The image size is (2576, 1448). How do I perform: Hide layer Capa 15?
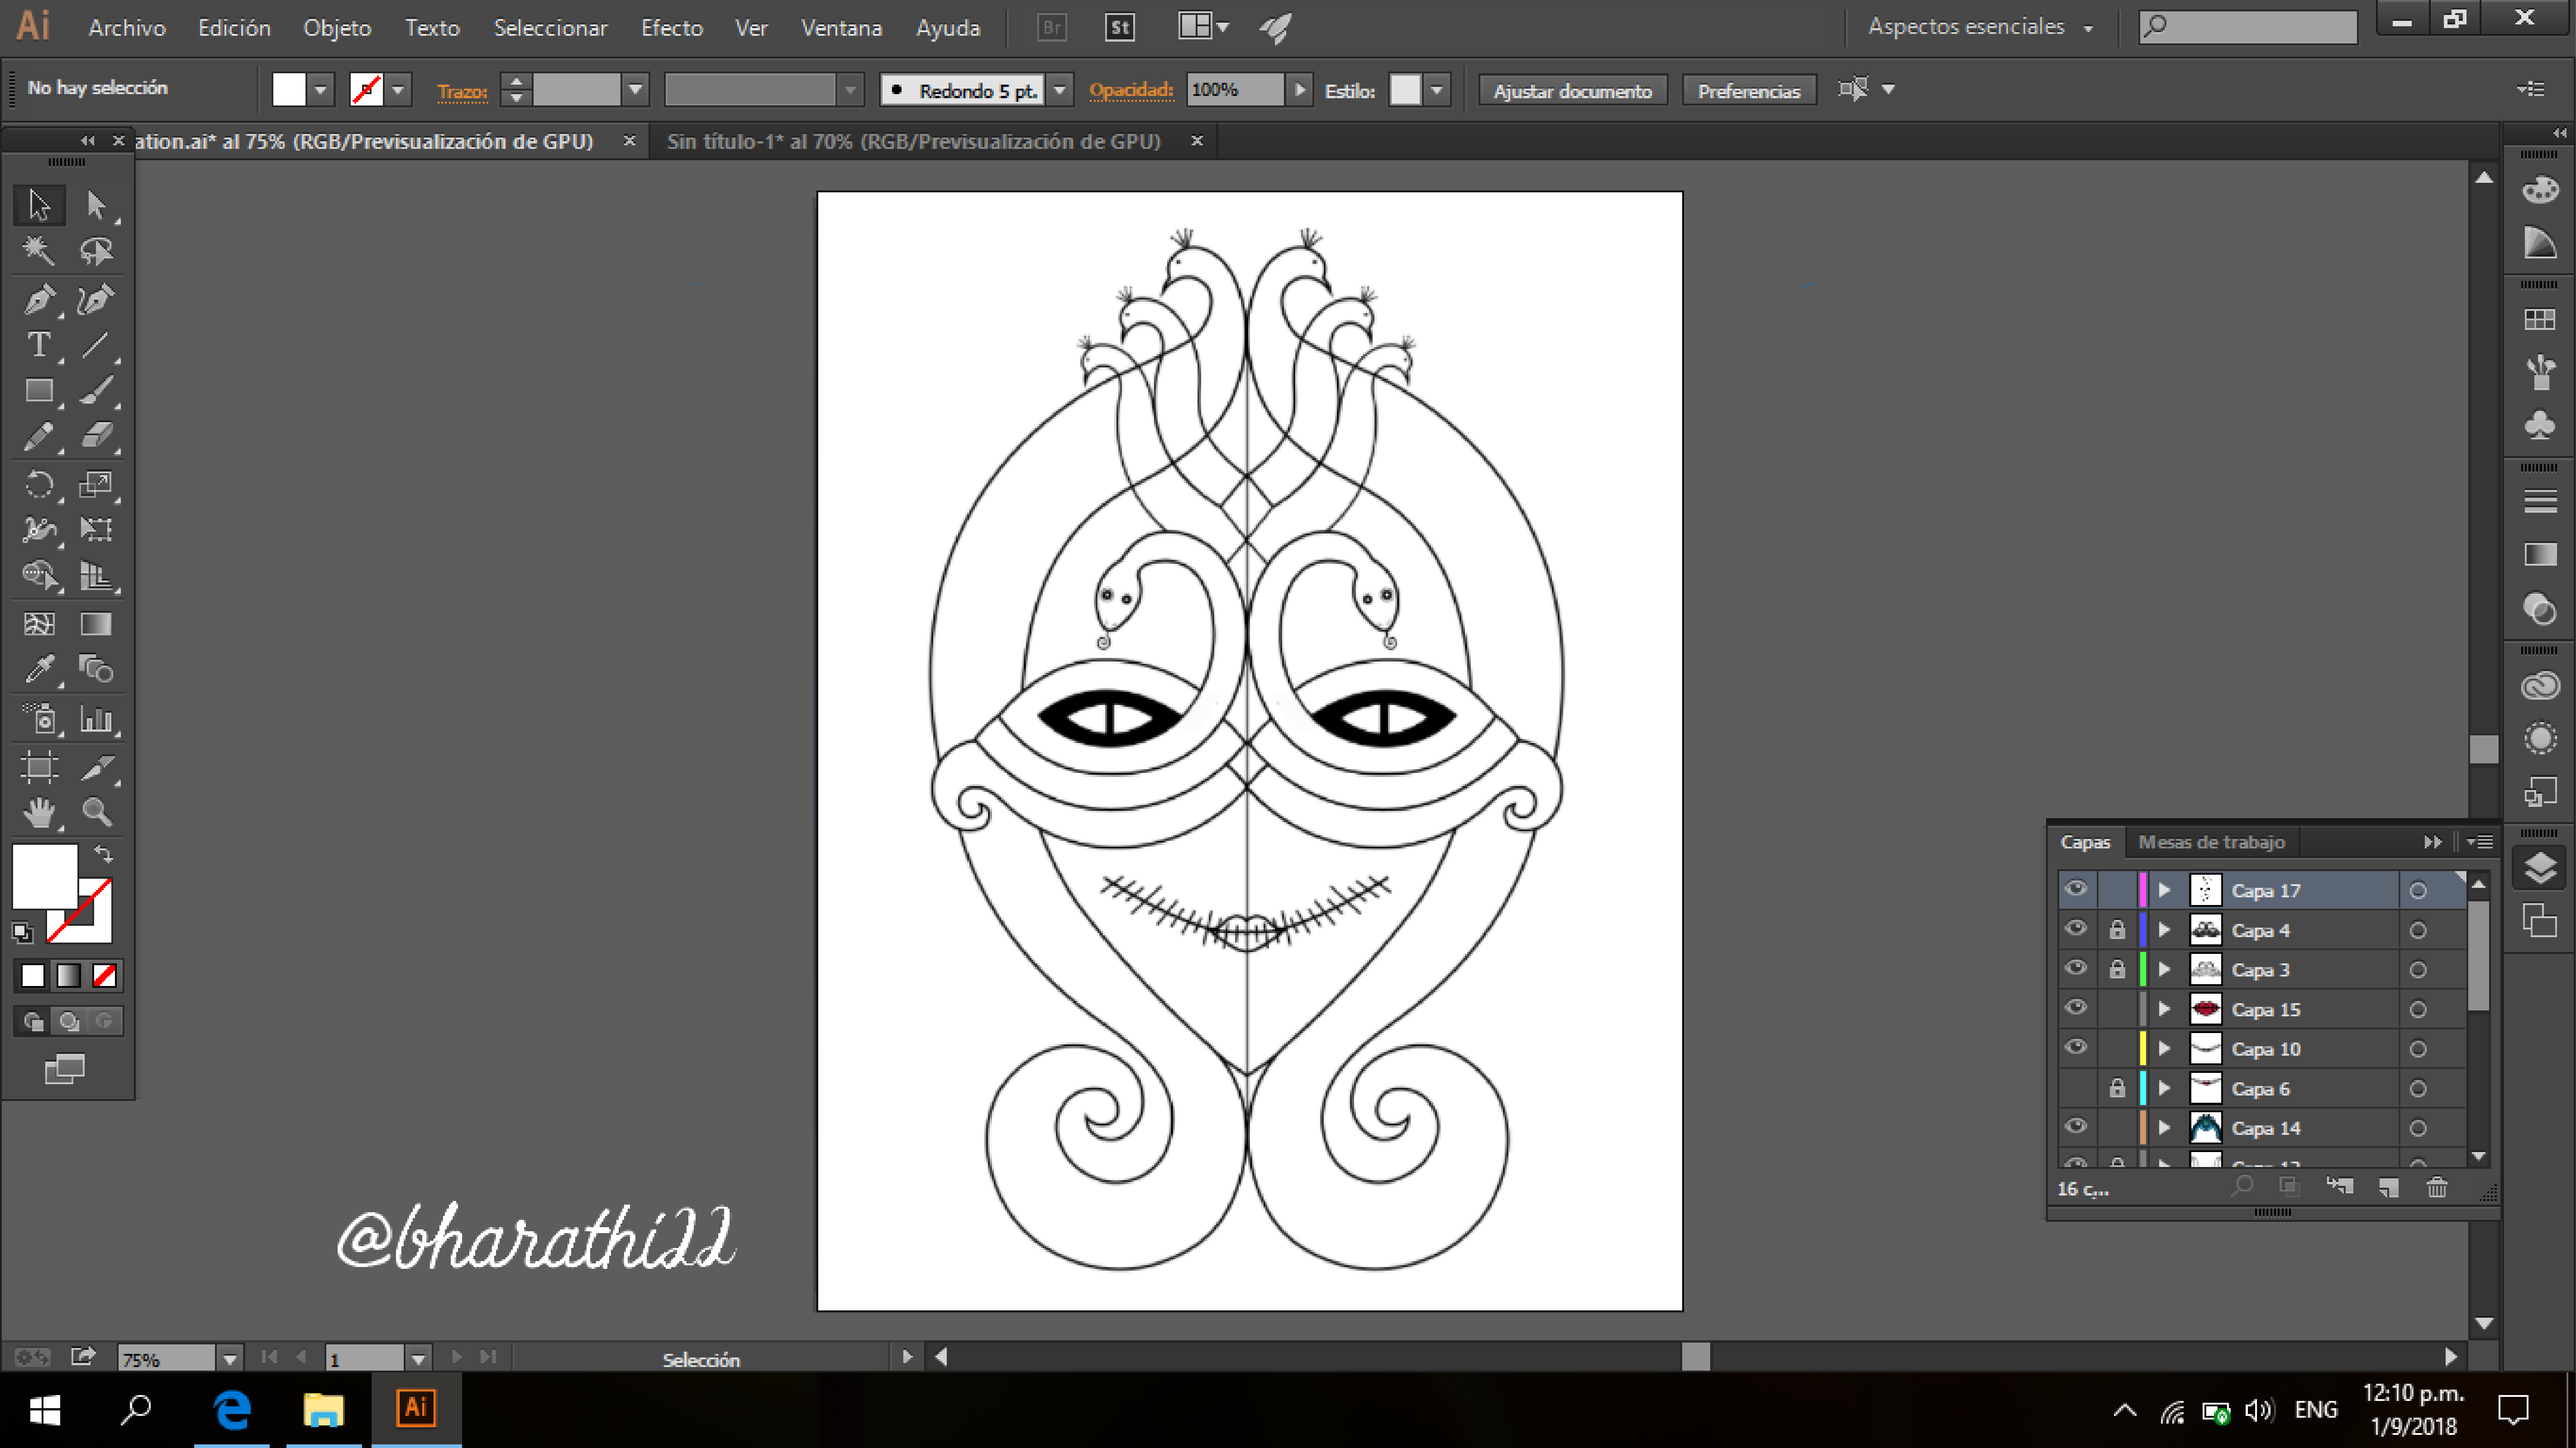pos(2076,1008)
